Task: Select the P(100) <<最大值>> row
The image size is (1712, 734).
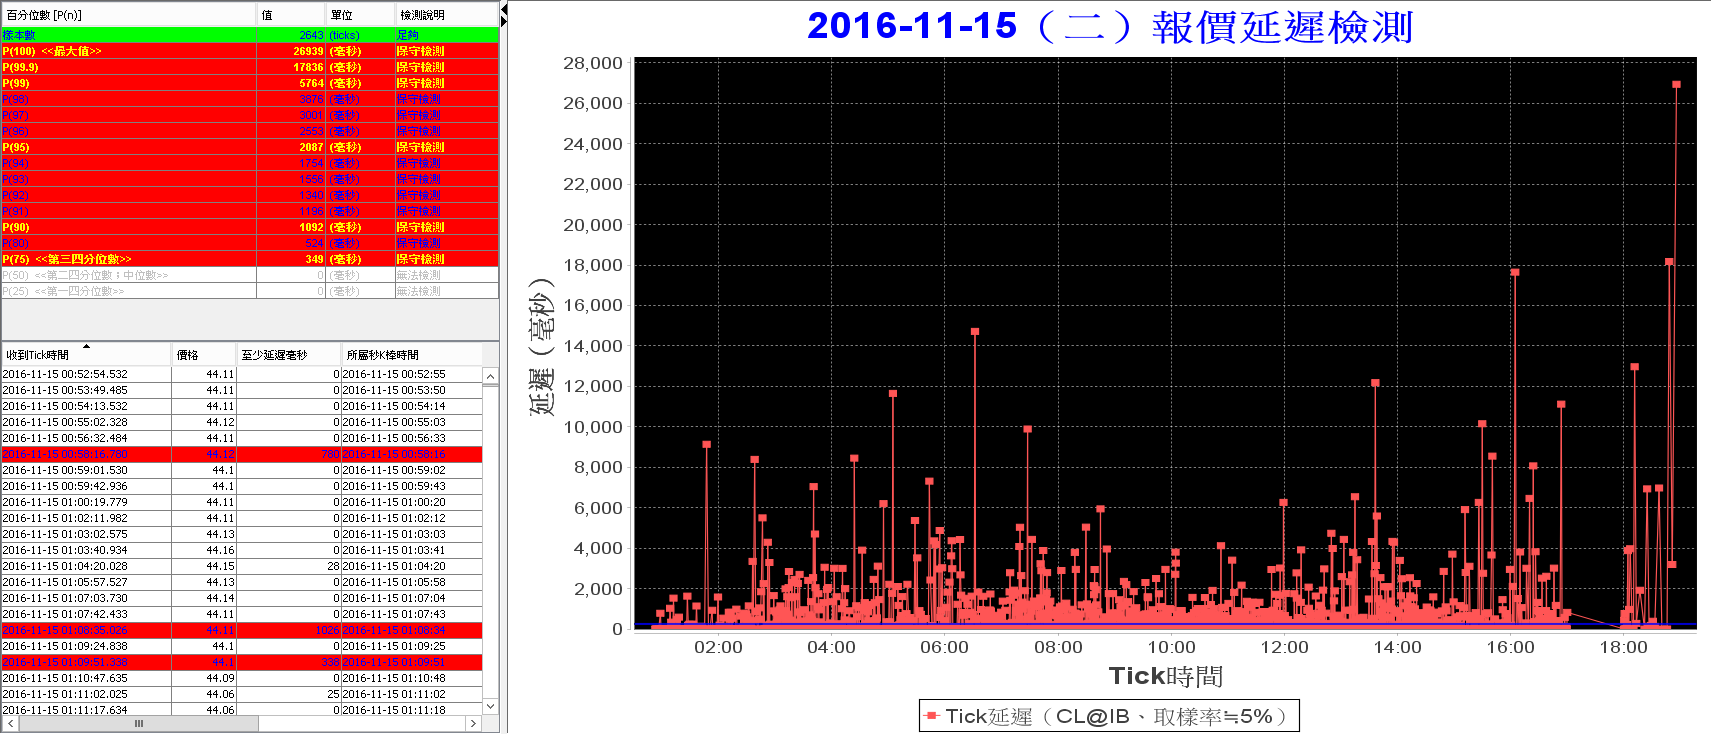Action: pos(250,51)
